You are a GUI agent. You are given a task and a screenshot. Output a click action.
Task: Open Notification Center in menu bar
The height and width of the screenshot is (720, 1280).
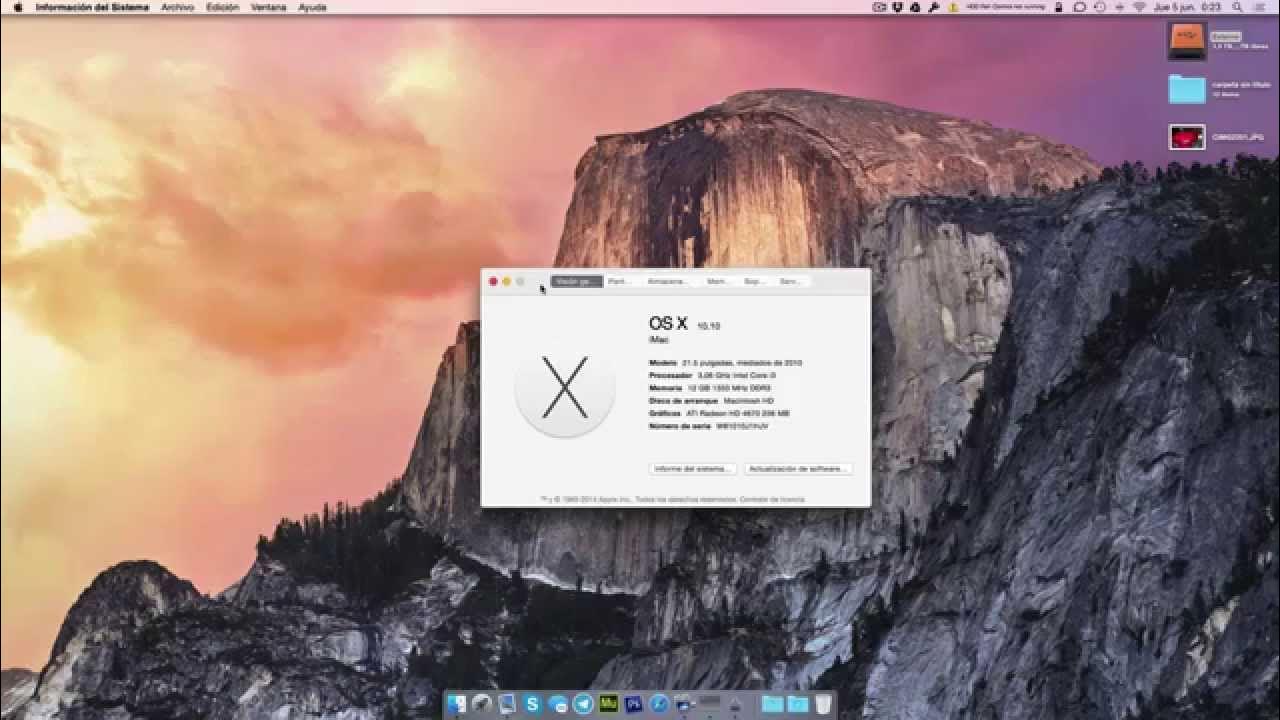1258,7
